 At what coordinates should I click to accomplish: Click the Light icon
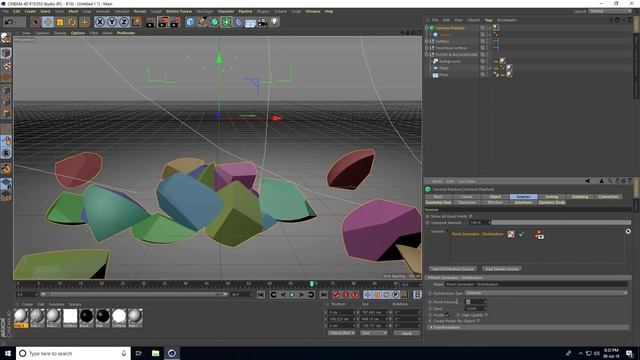coord(275,22)
